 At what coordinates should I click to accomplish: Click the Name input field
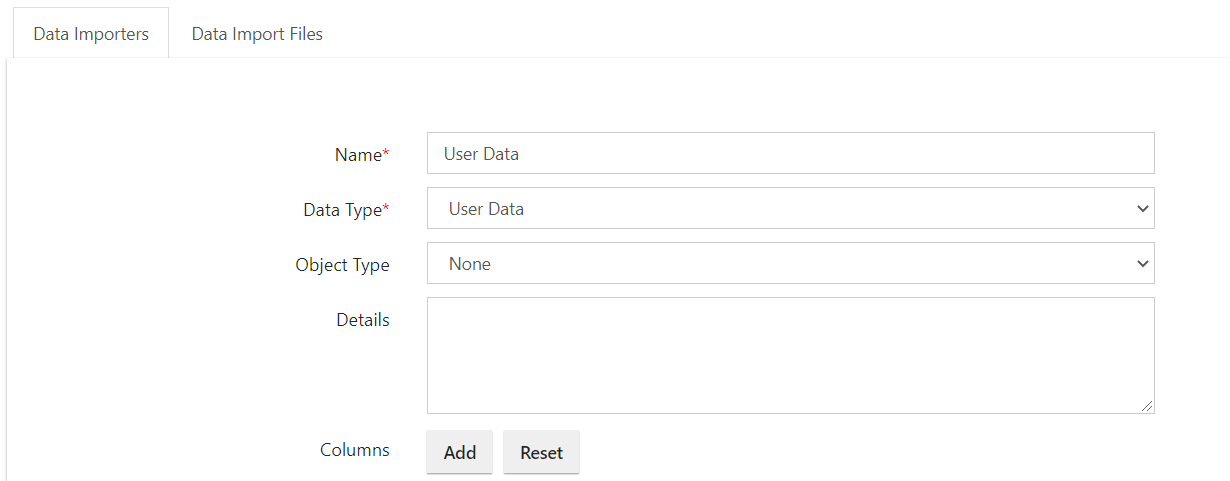pos(790,153)
